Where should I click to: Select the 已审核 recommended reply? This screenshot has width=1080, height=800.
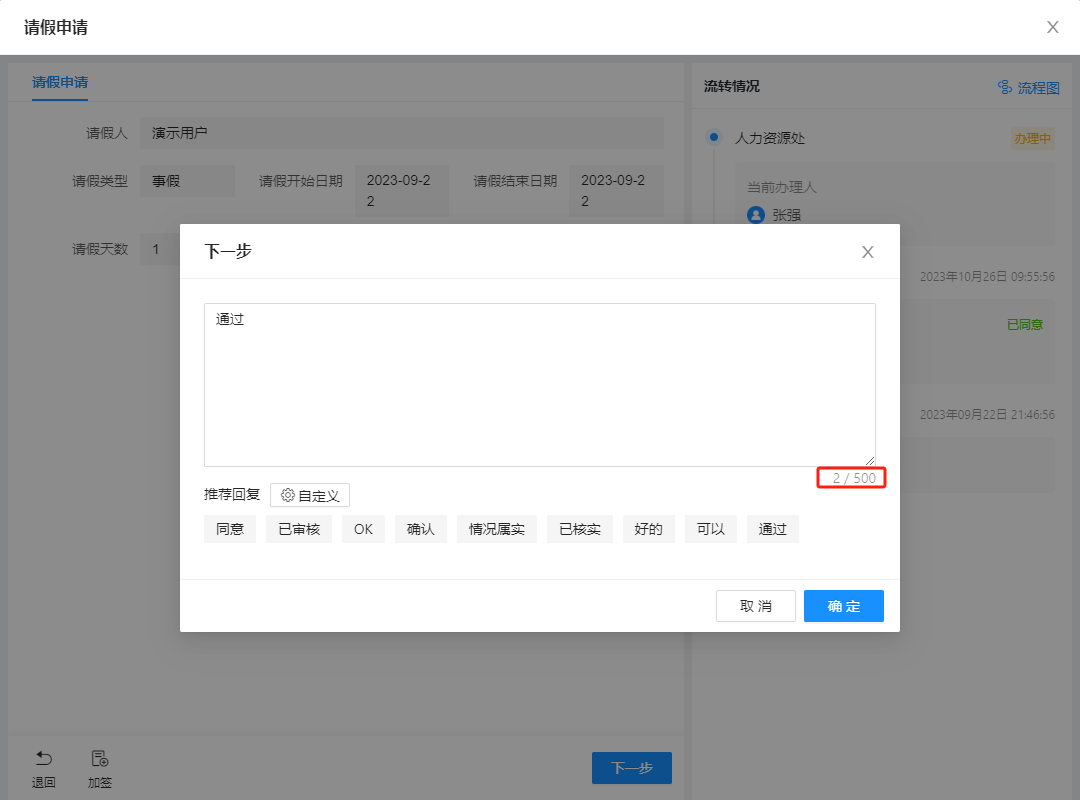[299, 529]
